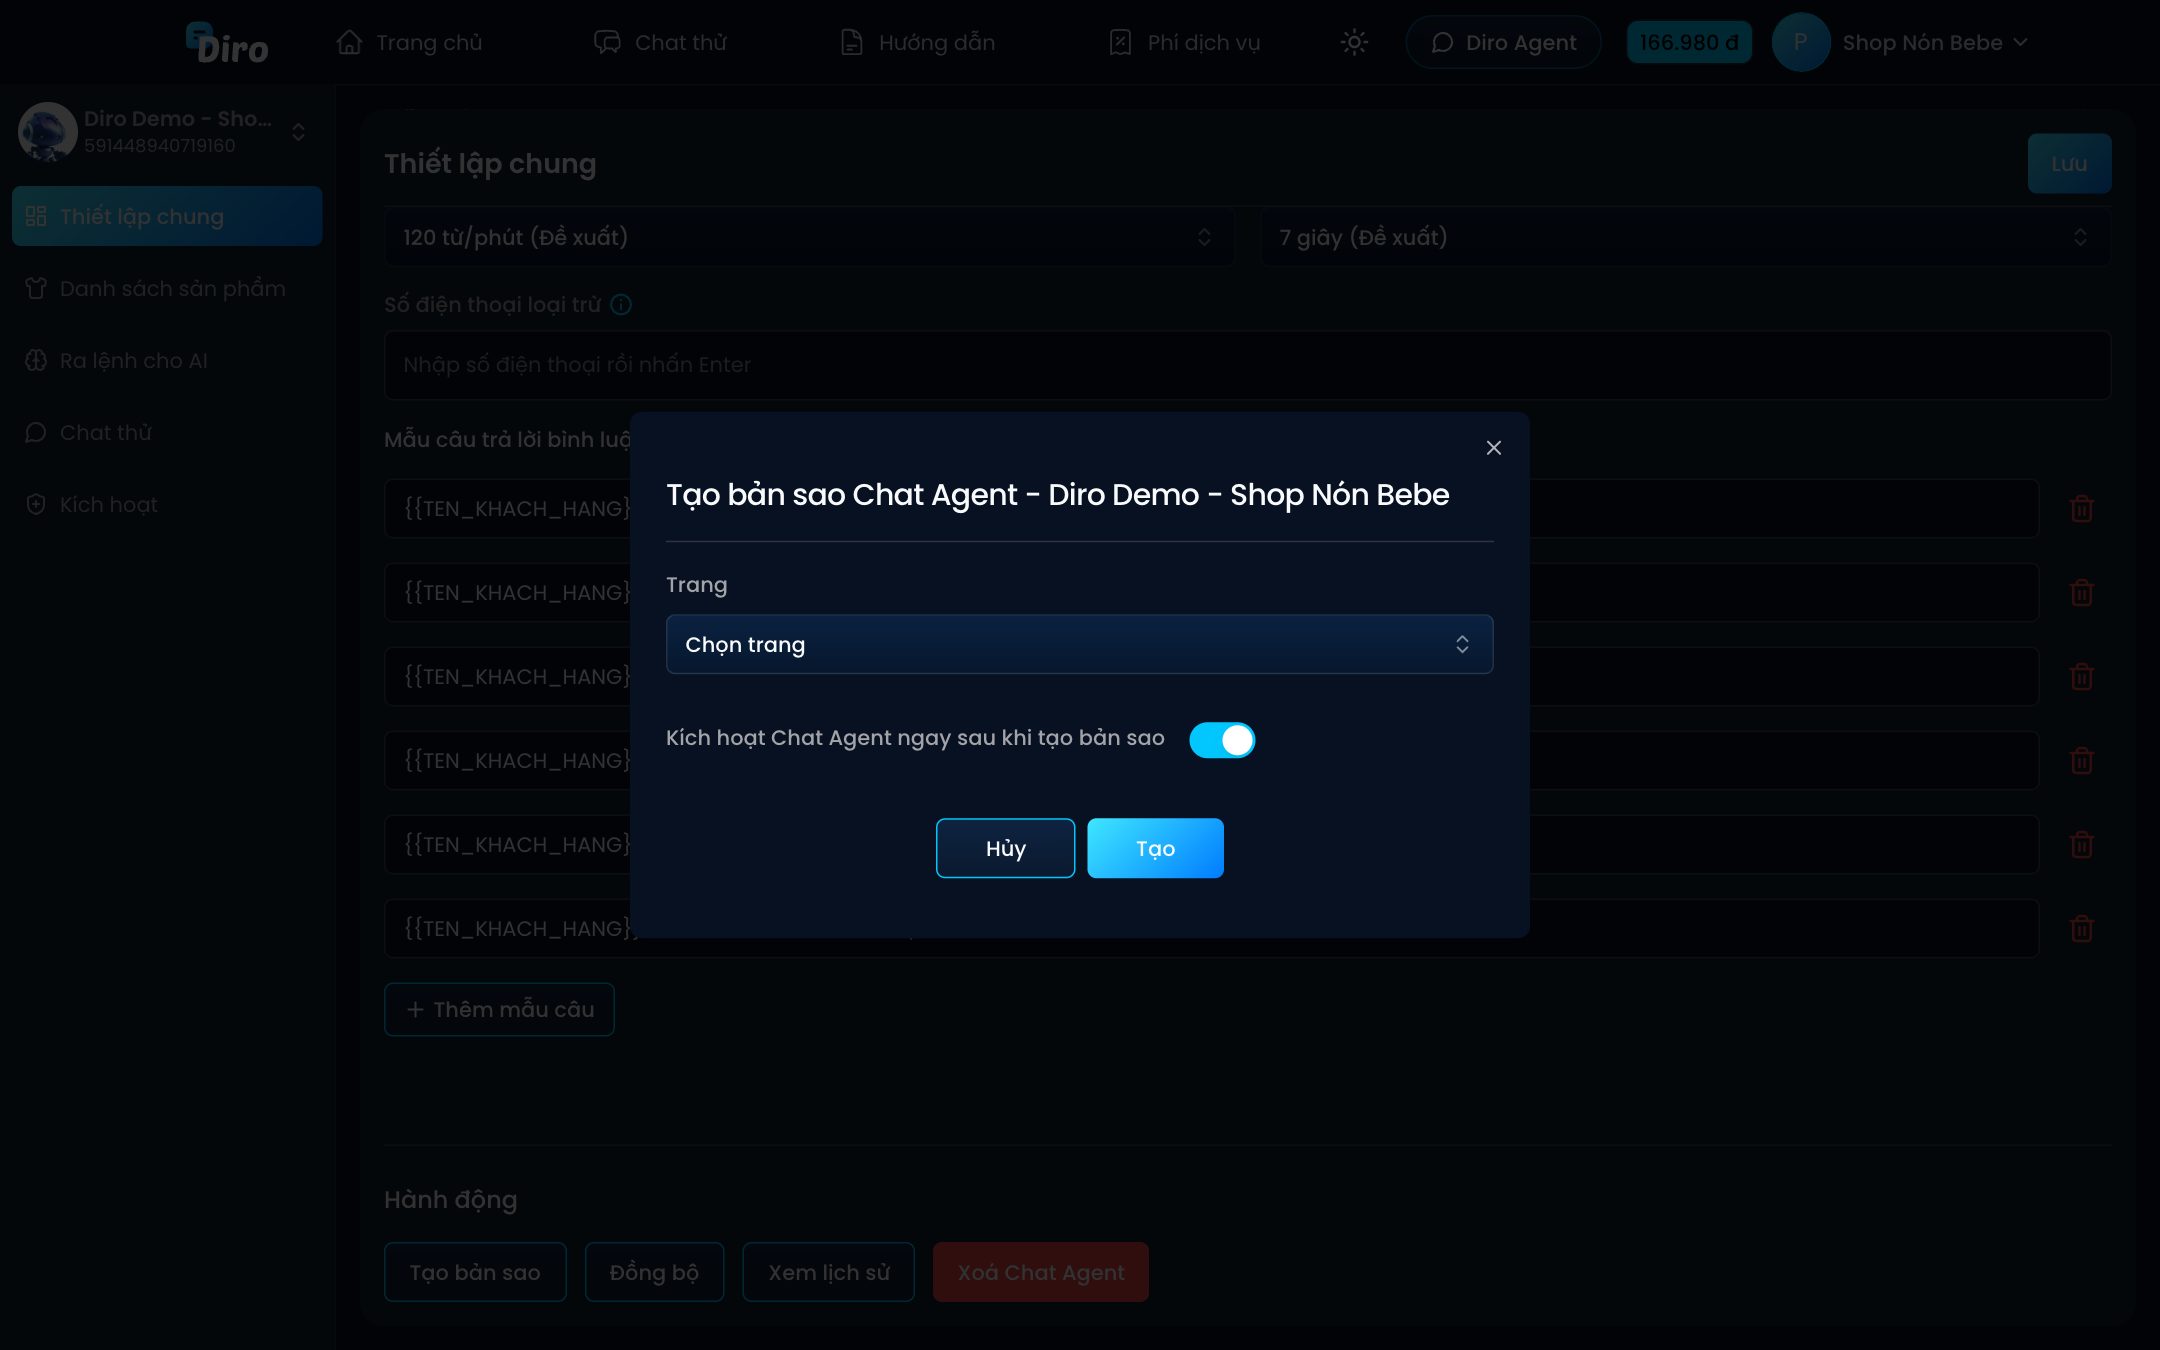Image resolution: width=2160 pixels, height=1350 pixels.
Task: Open Phí dịch vụ in top navigation
Action: 1184,43
